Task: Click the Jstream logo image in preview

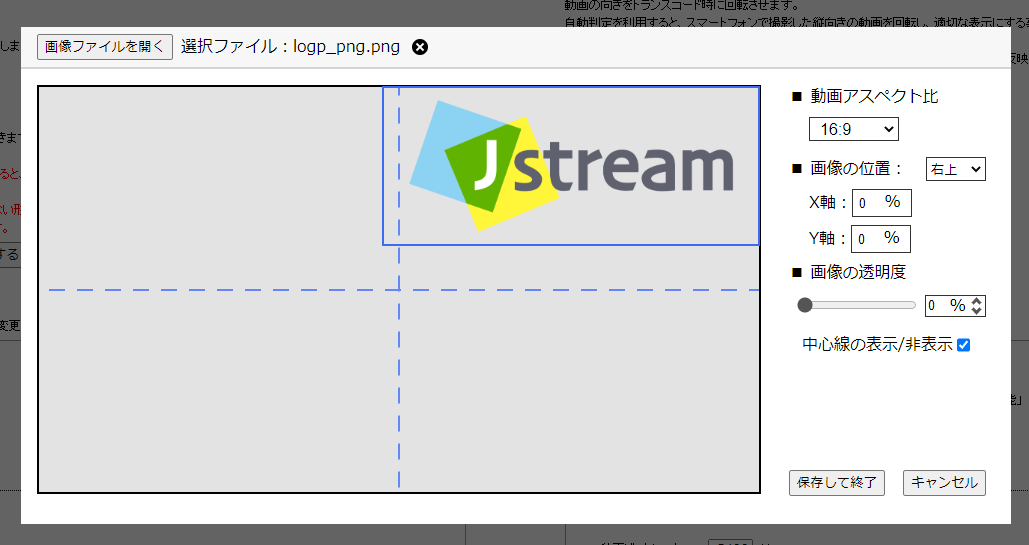Action: (x=571, y=166)
